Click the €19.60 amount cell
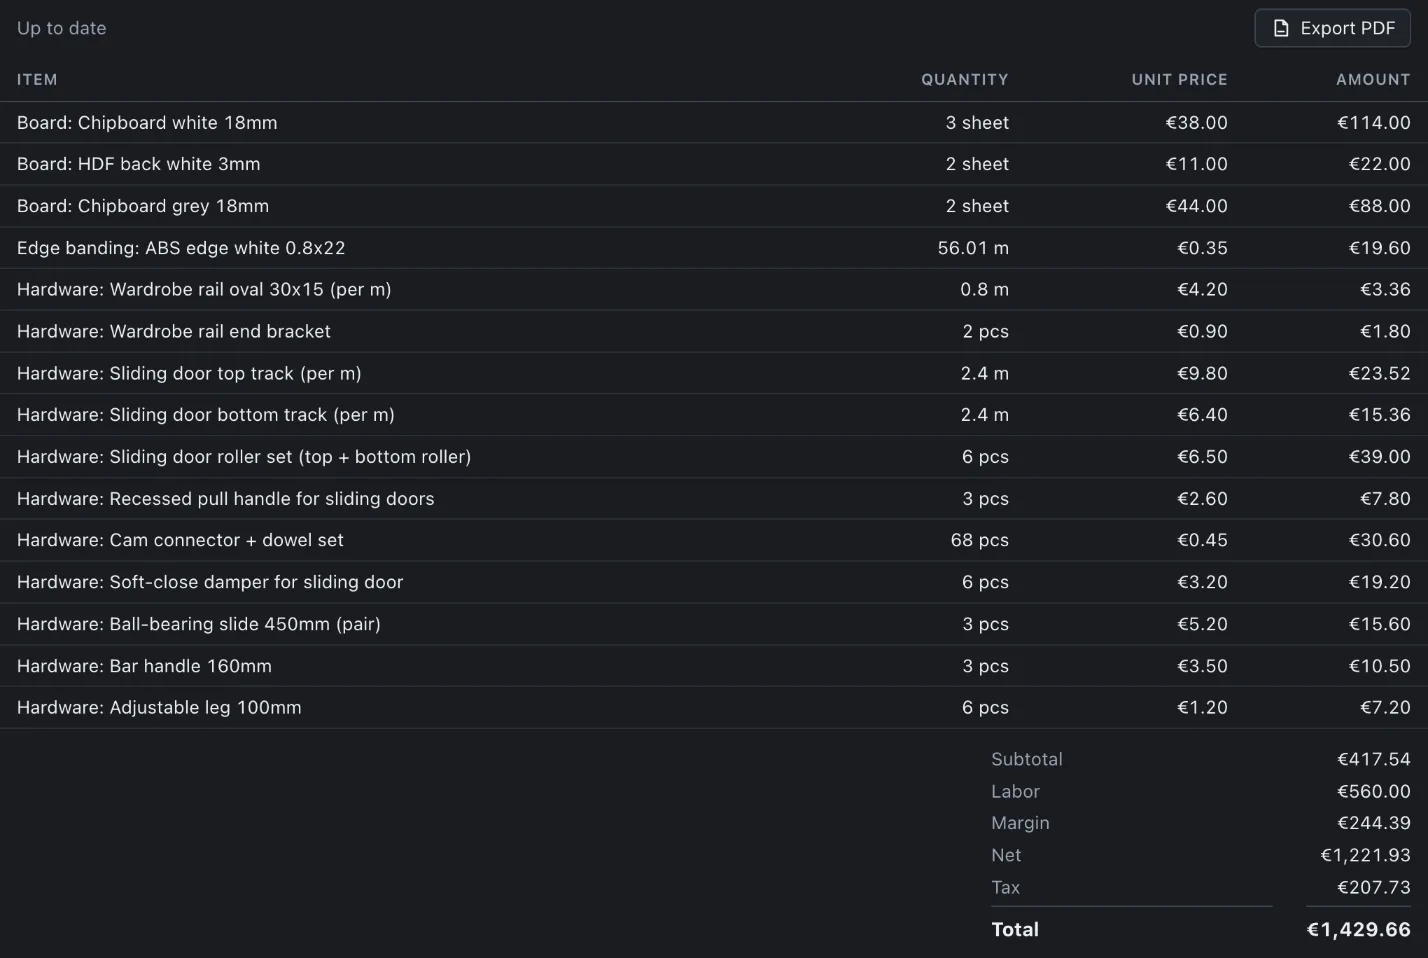The width and height of the screenshot is (1428, 958). click(x=1379, y=248)
